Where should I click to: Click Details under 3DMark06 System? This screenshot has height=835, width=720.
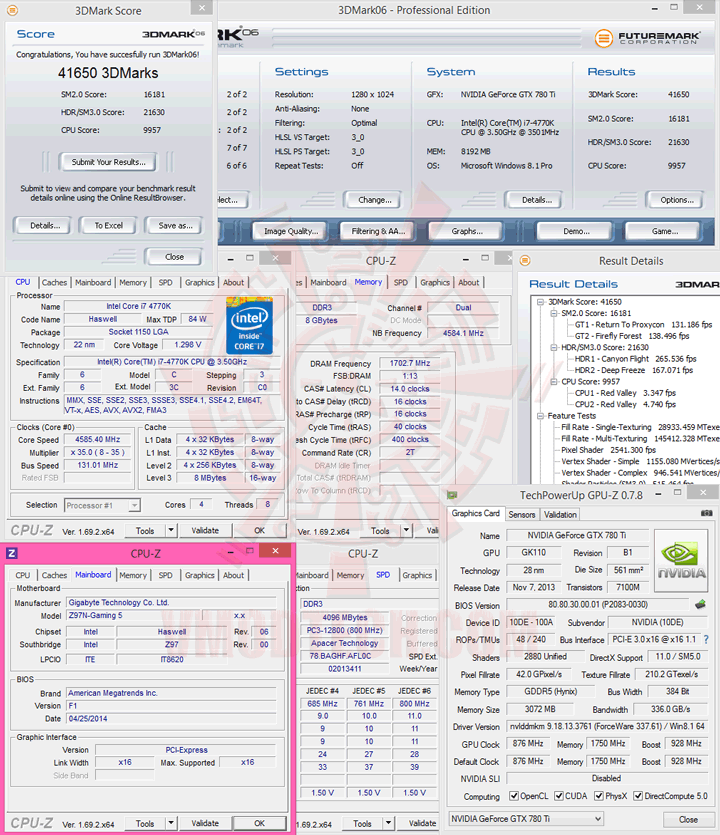tap(536, 200)
